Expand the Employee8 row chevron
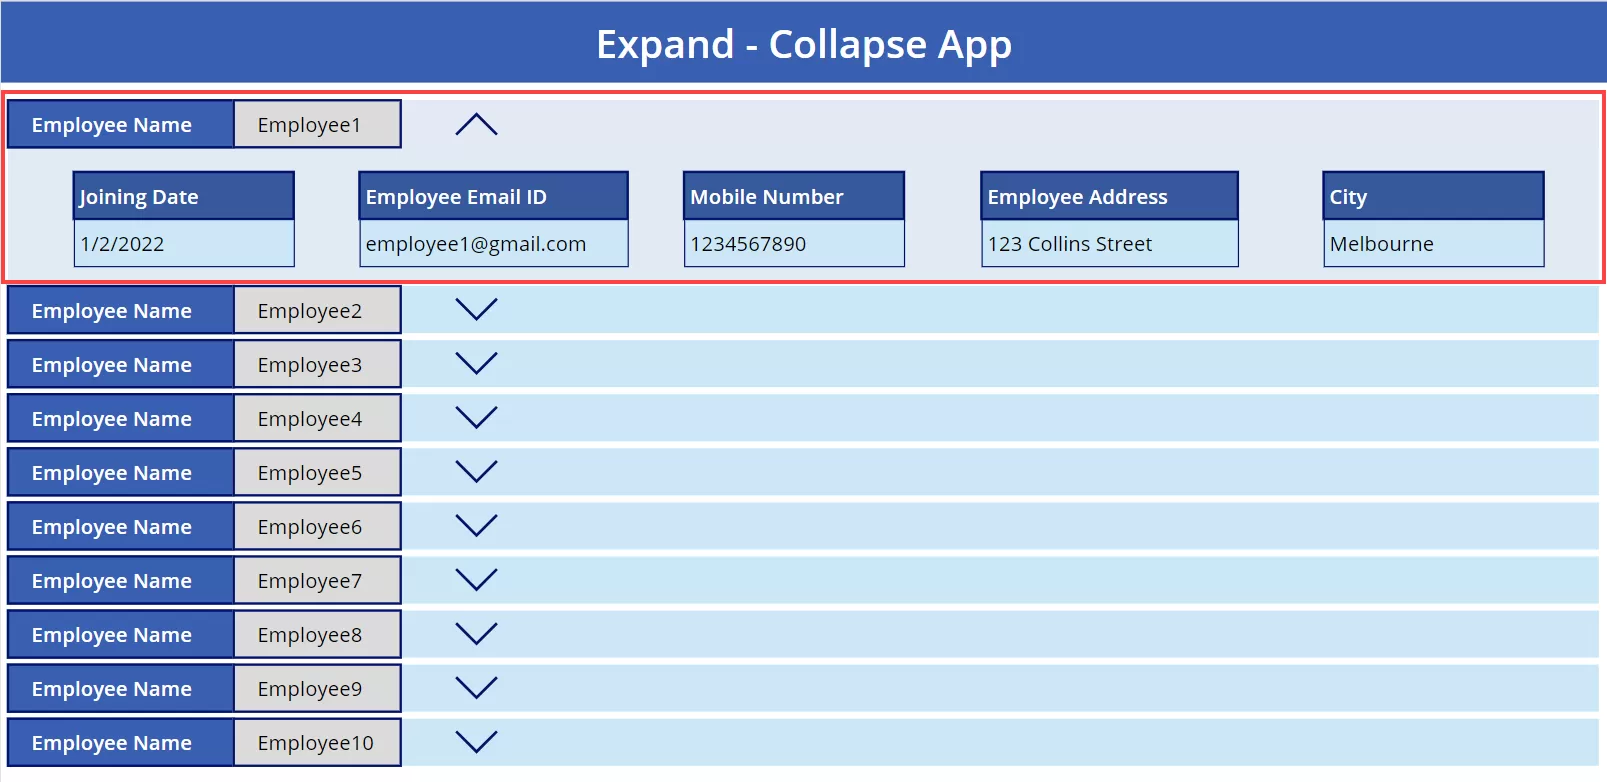 (x=476, y=634)
